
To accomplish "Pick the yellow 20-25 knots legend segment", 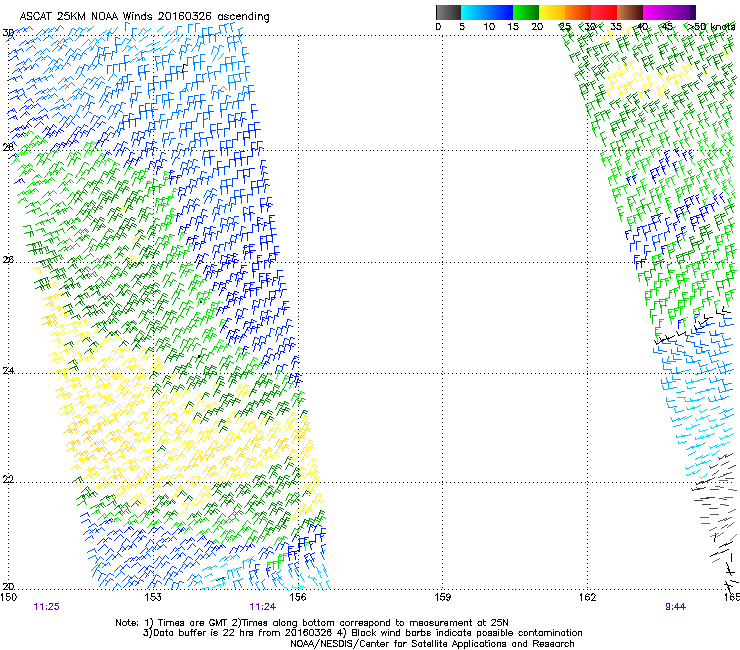I will [552, 12].
